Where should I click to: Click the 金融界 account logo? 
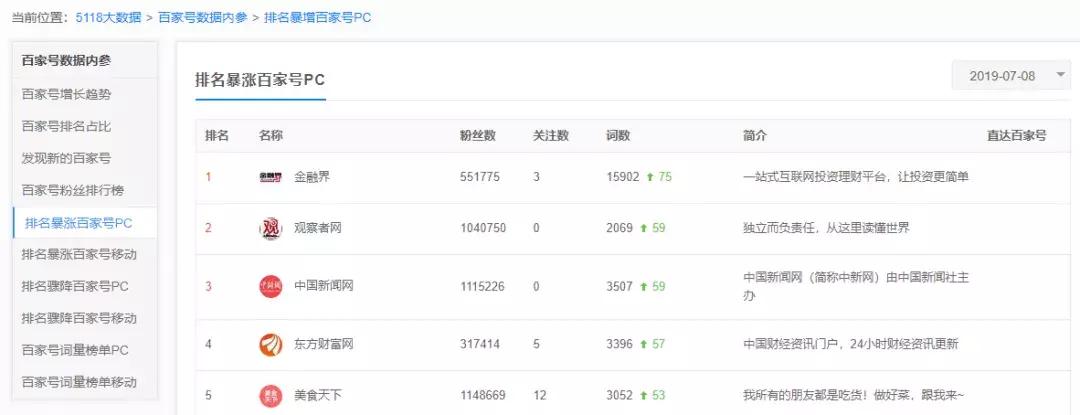point(270,178)
